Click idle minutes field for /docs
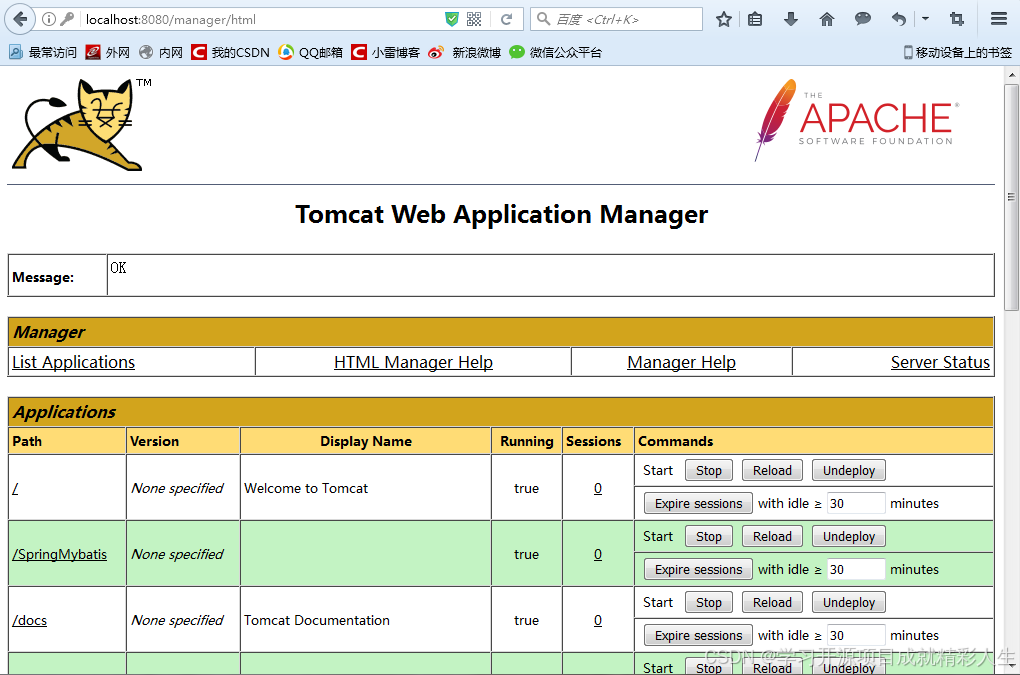This screenshot has width=1020, height=675. [x=855, y=635]
